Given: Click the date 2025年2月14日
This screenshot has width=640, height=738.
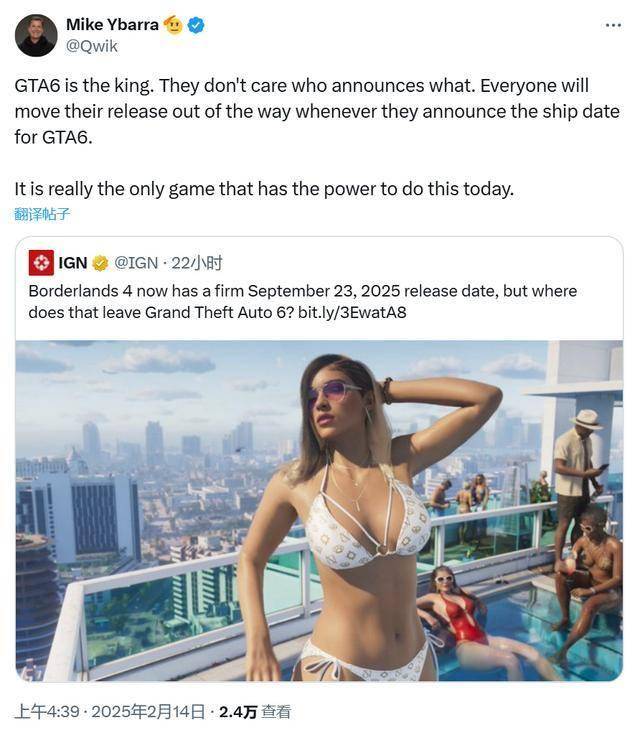Looking at the screenshot, I should (148, 712).
